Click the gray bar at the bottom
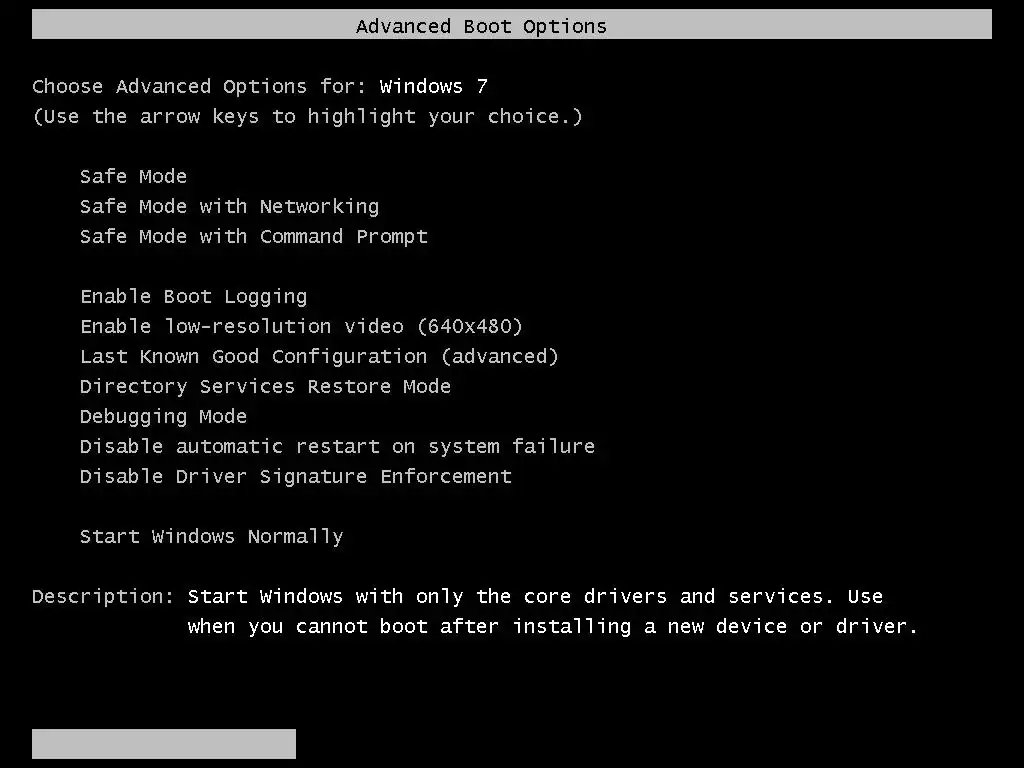Viewport: 1024px width, 768px height. (163, 743)
